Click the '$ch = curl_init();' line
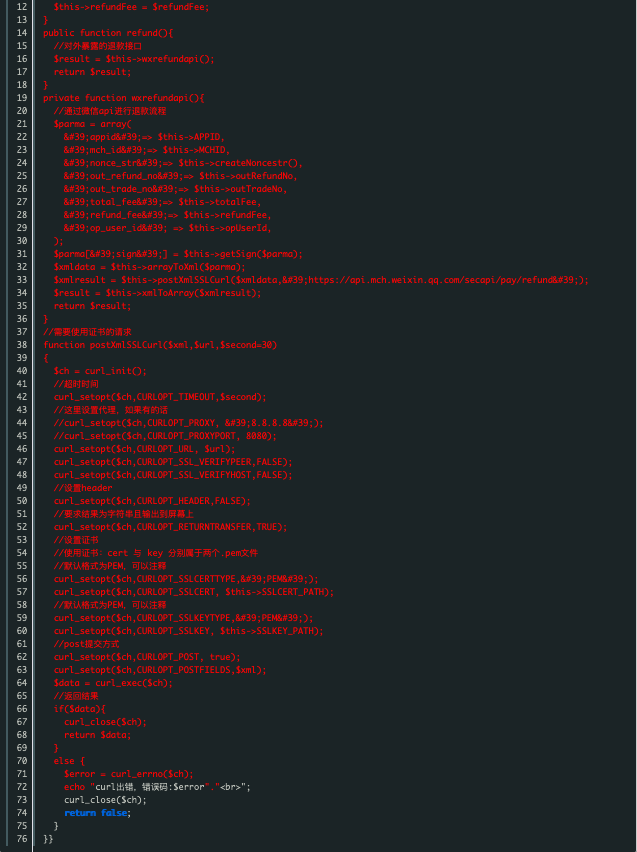 click(x=101, y=371)
